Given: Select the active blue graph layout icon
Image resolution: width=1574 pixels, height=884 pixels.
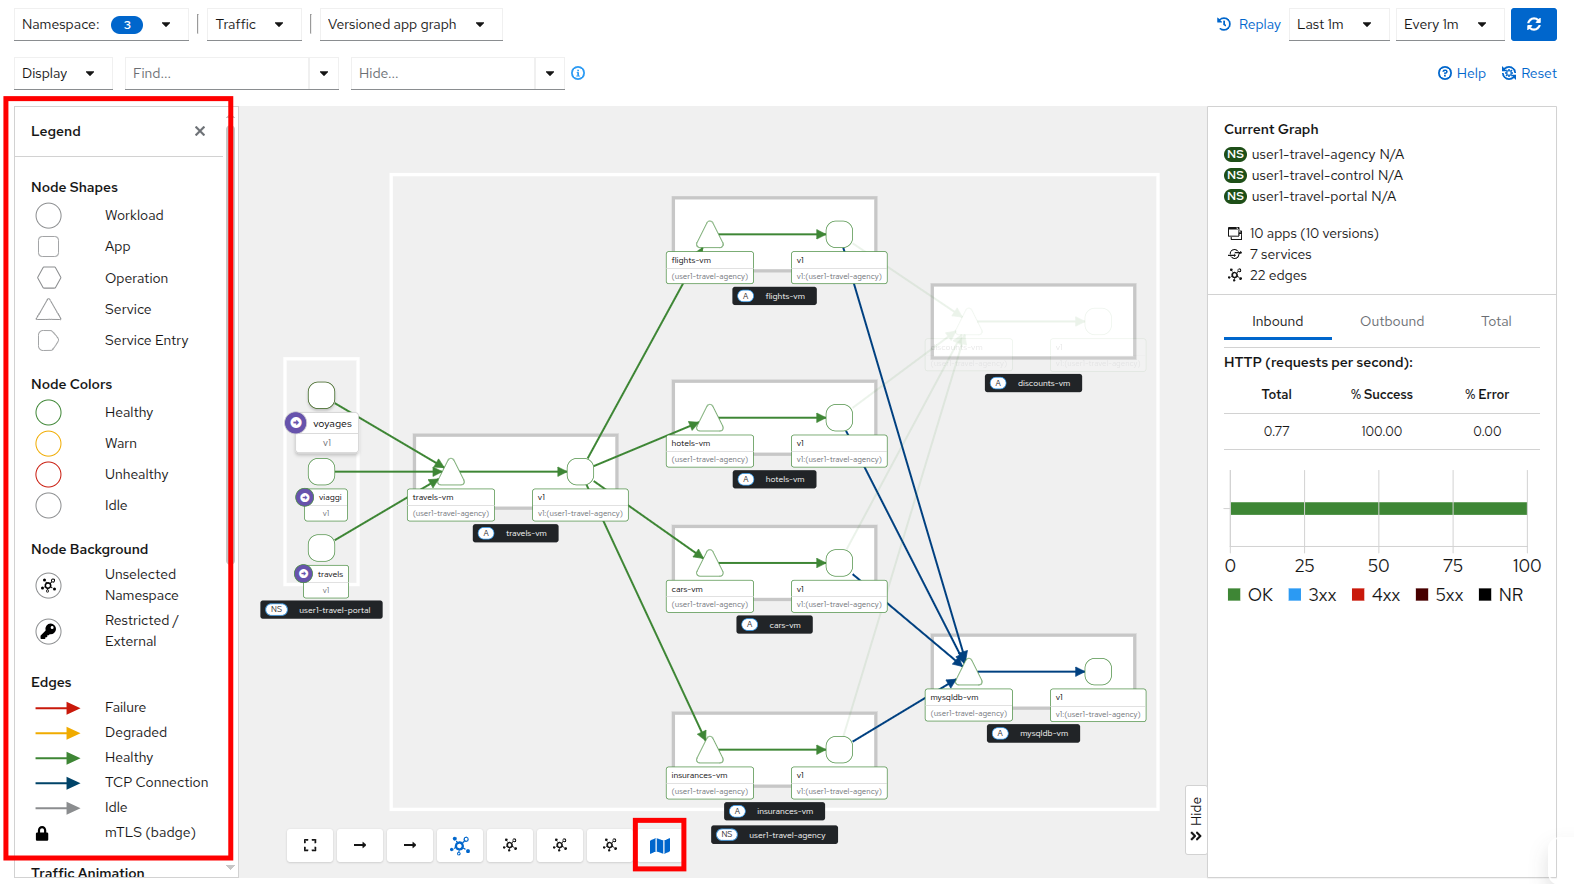Looking at the screenshot, I should tap(460, 846).
